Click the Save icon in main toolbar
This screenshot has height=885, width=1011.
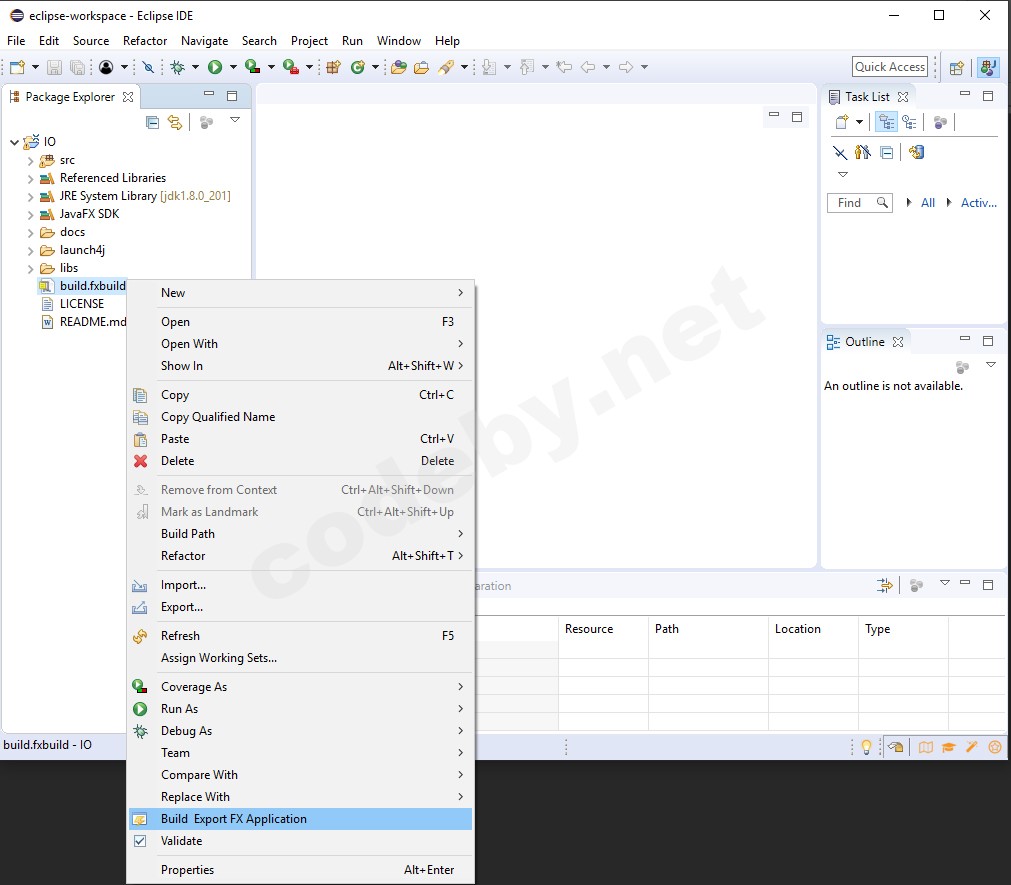tap(54, 67)
